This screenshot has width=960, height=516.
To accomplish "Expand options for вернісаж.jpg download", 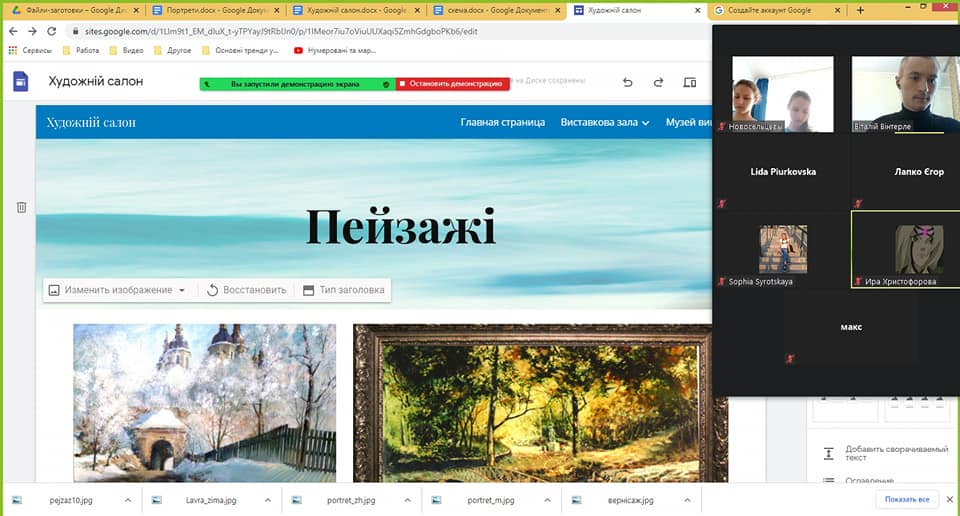I will [687, 500].
